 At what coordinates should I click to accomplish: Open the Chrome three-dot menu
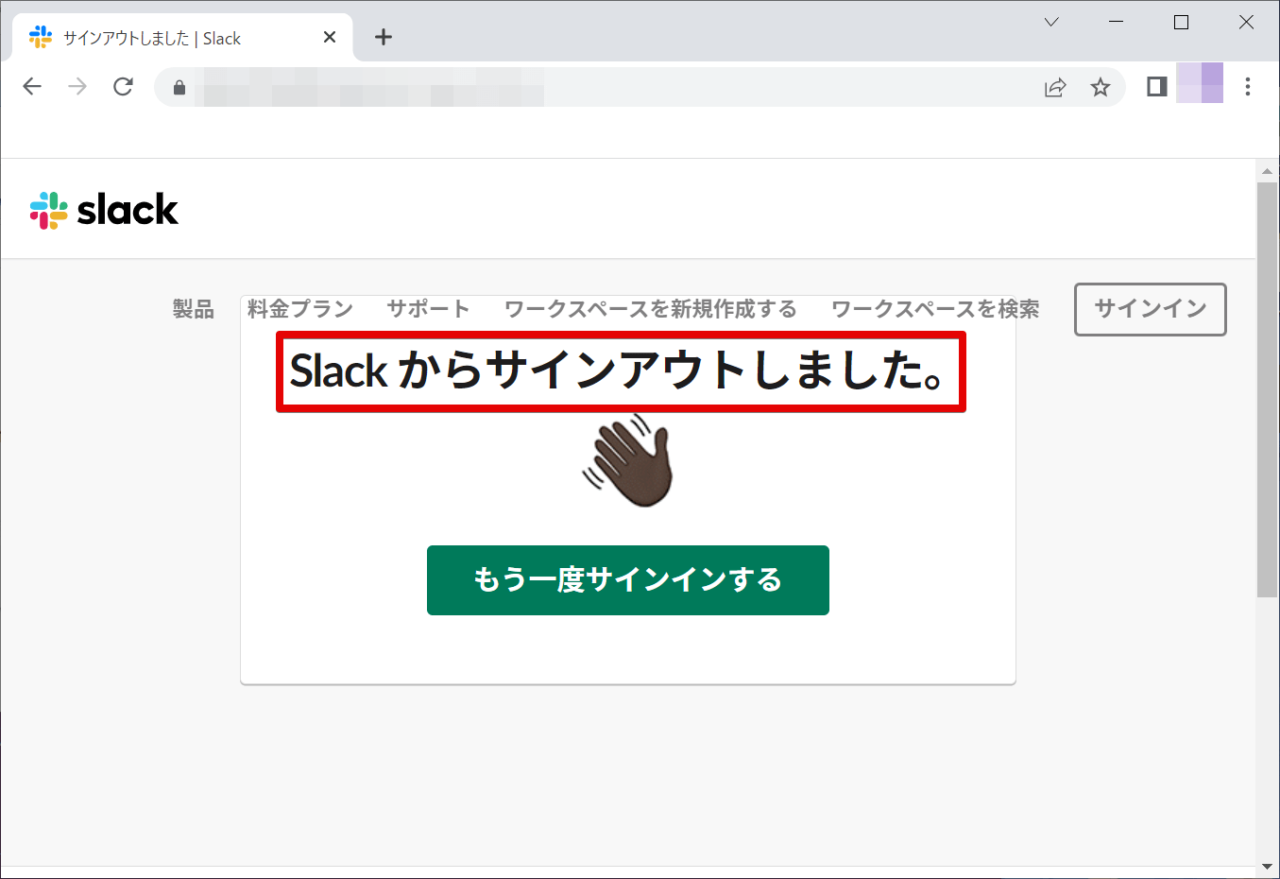coord(1247,87)
